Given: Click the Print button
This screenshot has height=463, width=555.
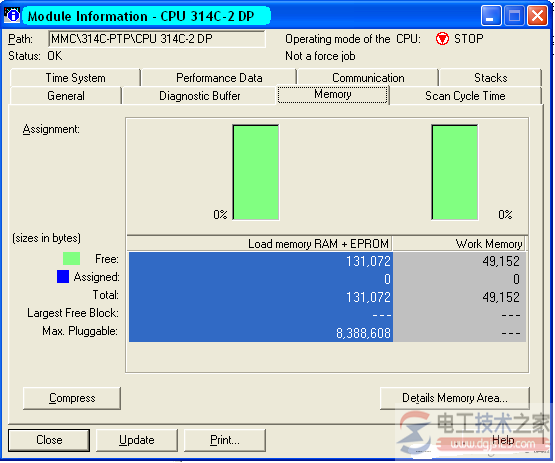Looking at the screenshot, I should tap(225, 440).
